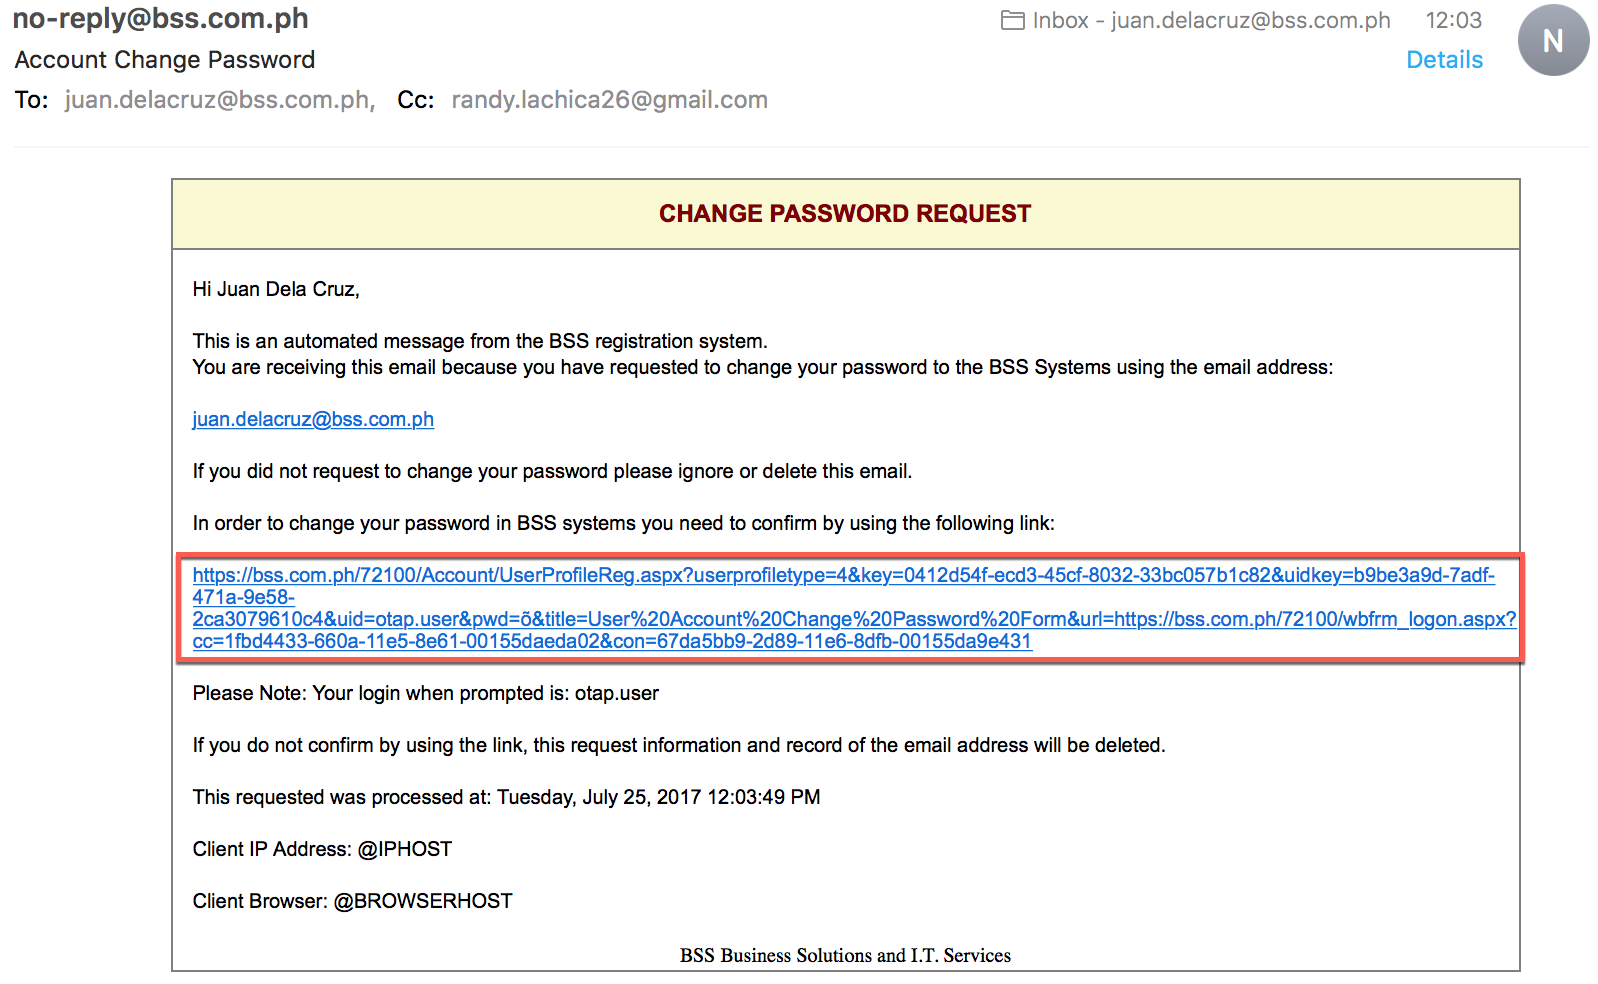This screenshot has height=984, width=1598.
Task: Click the CHANGE PASSWORD REQUEST banner heading
Action: click(845, 214)
